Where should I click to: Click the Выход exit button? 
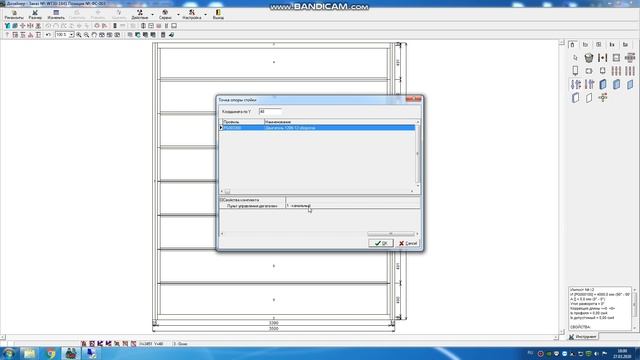coord(218,15)
